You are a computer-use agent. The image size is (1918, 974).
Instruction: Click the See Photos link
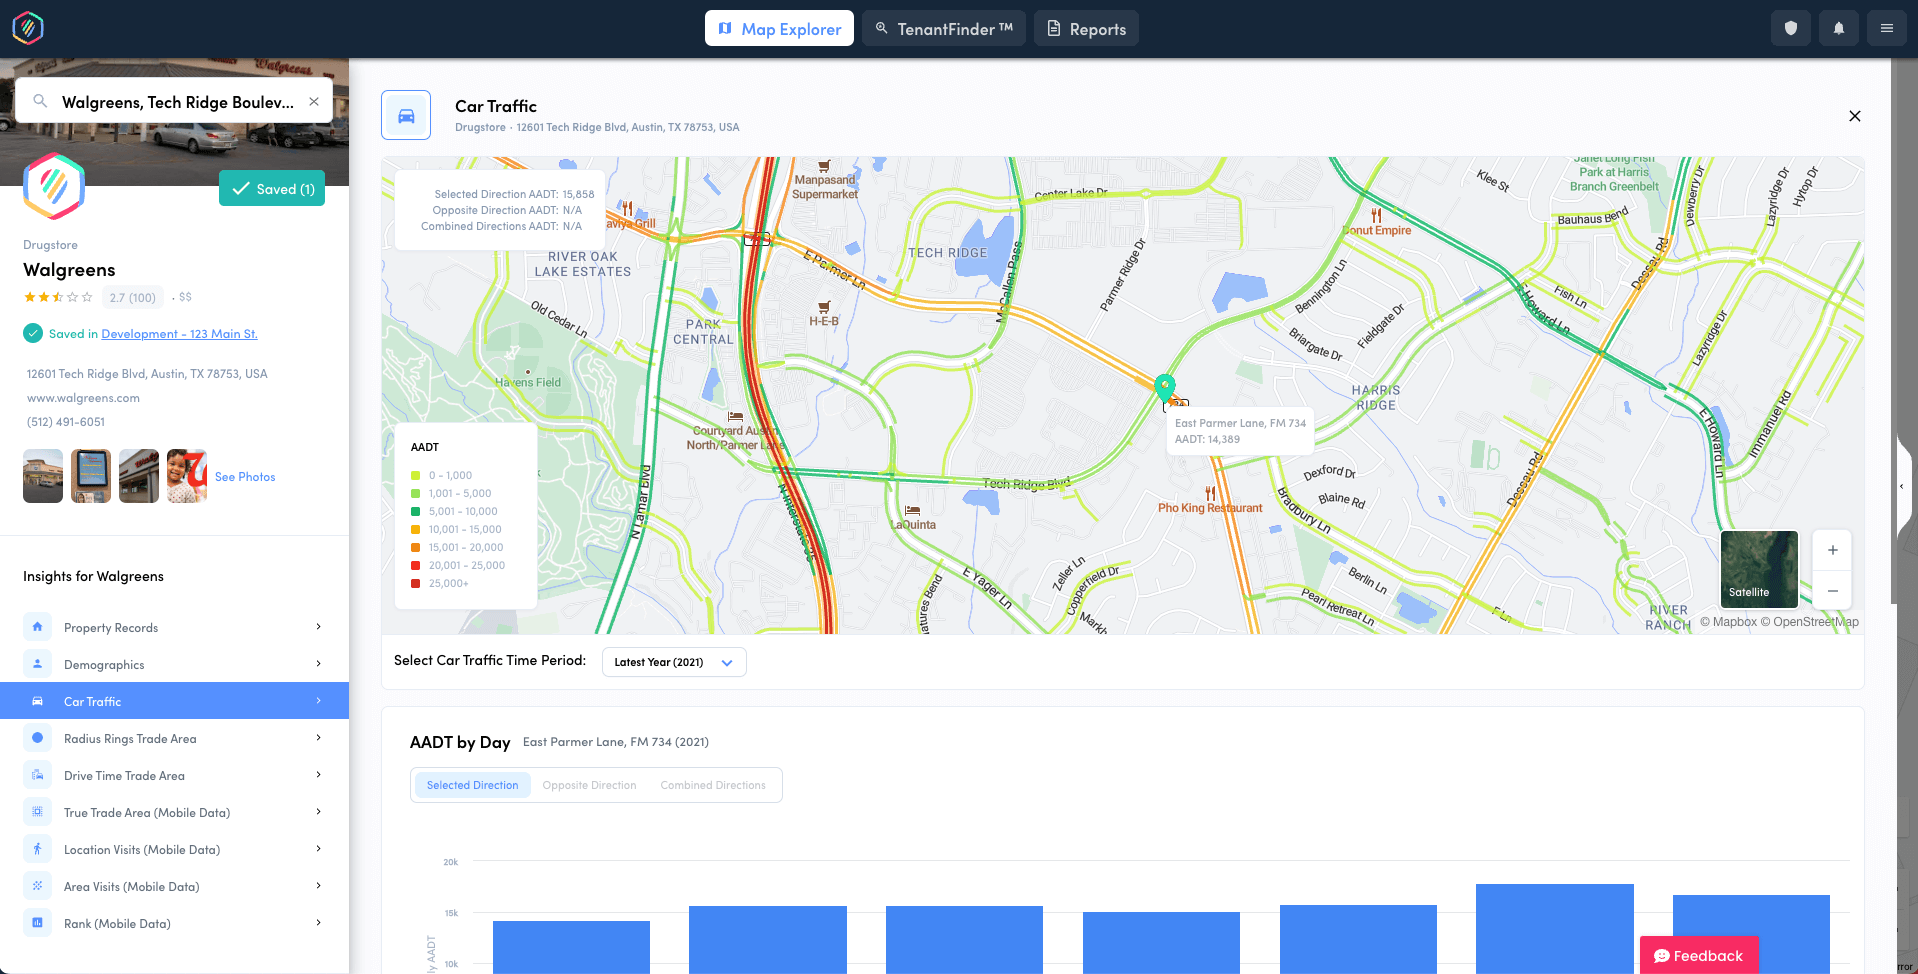(244, 476)
